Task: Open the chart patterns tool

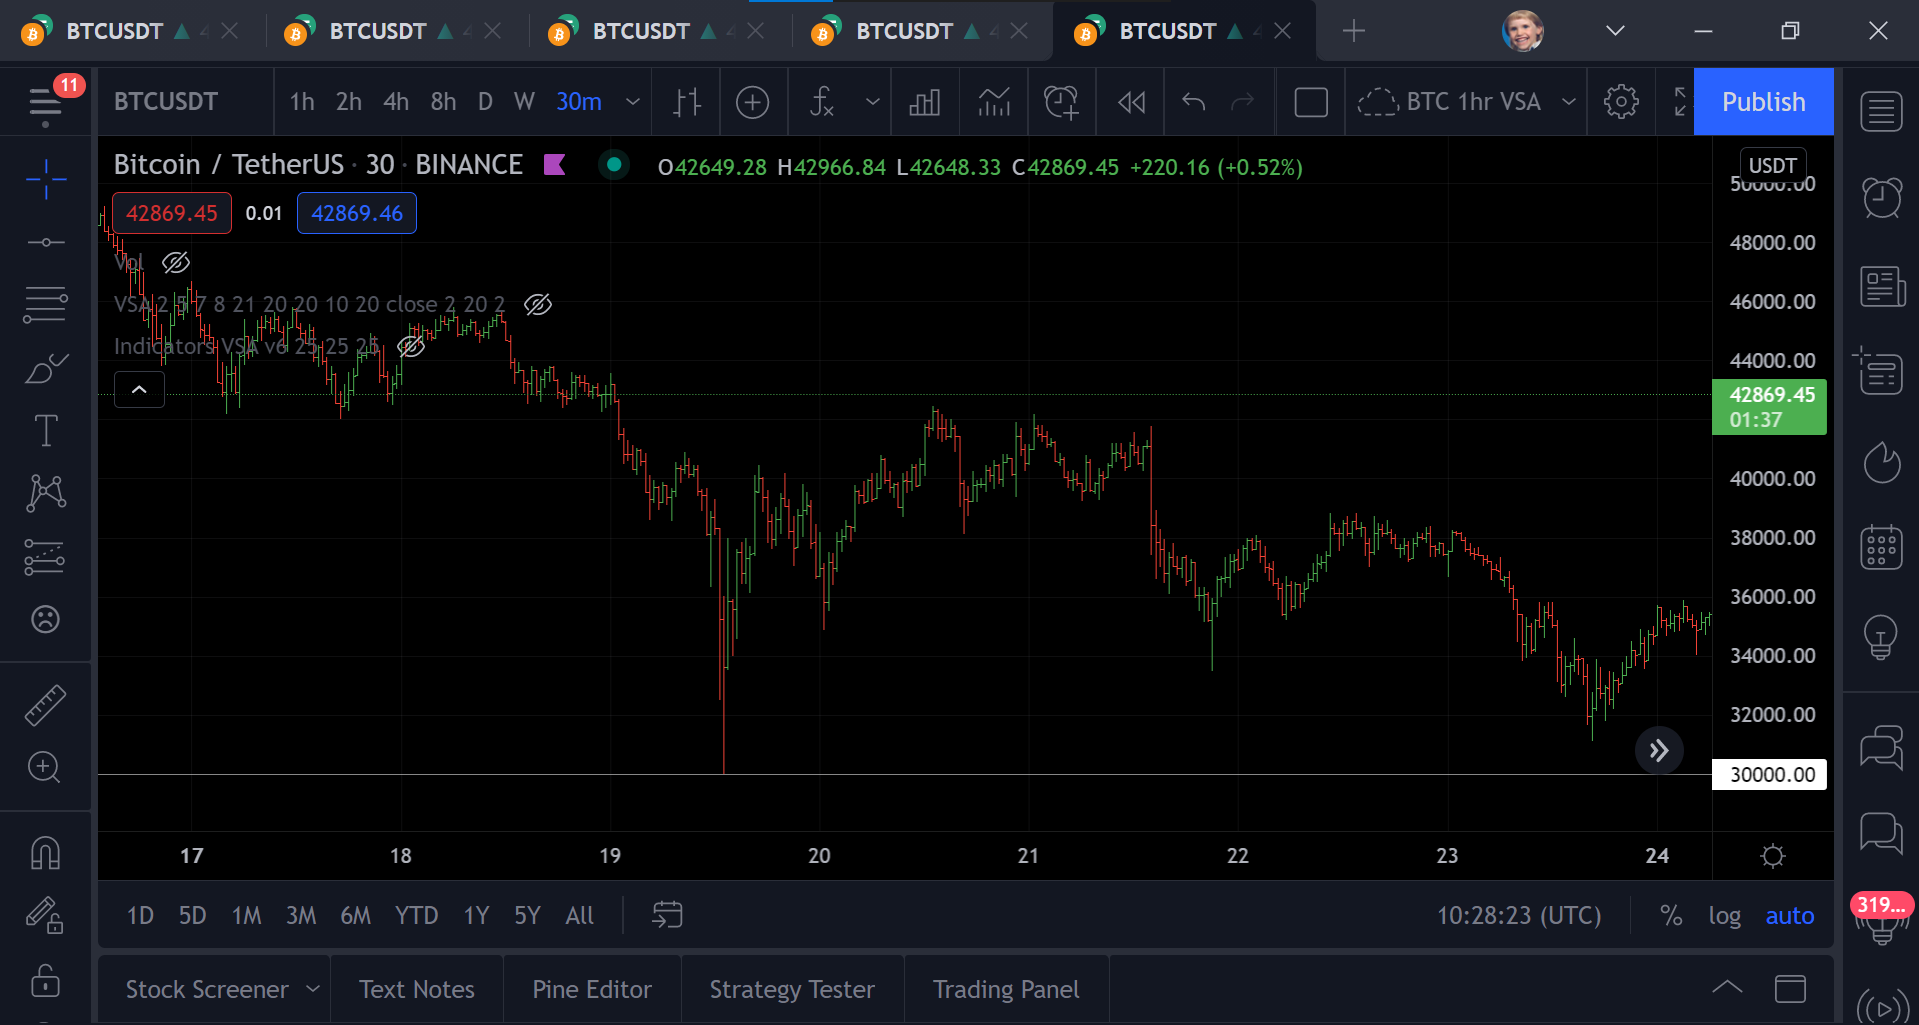Action: tap(46, 493)
